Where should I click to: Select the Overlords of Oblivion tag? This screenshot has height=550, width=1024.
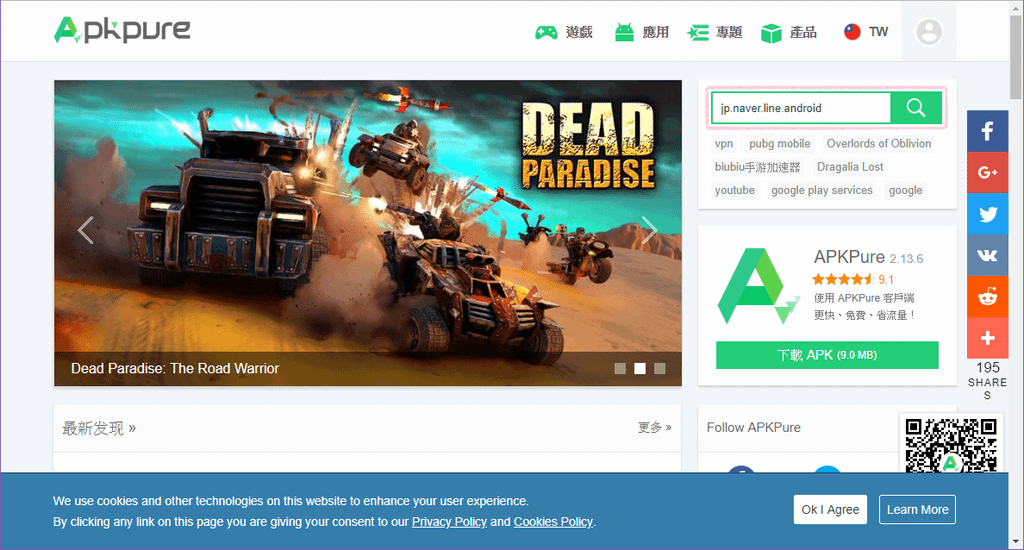point(879,144)
